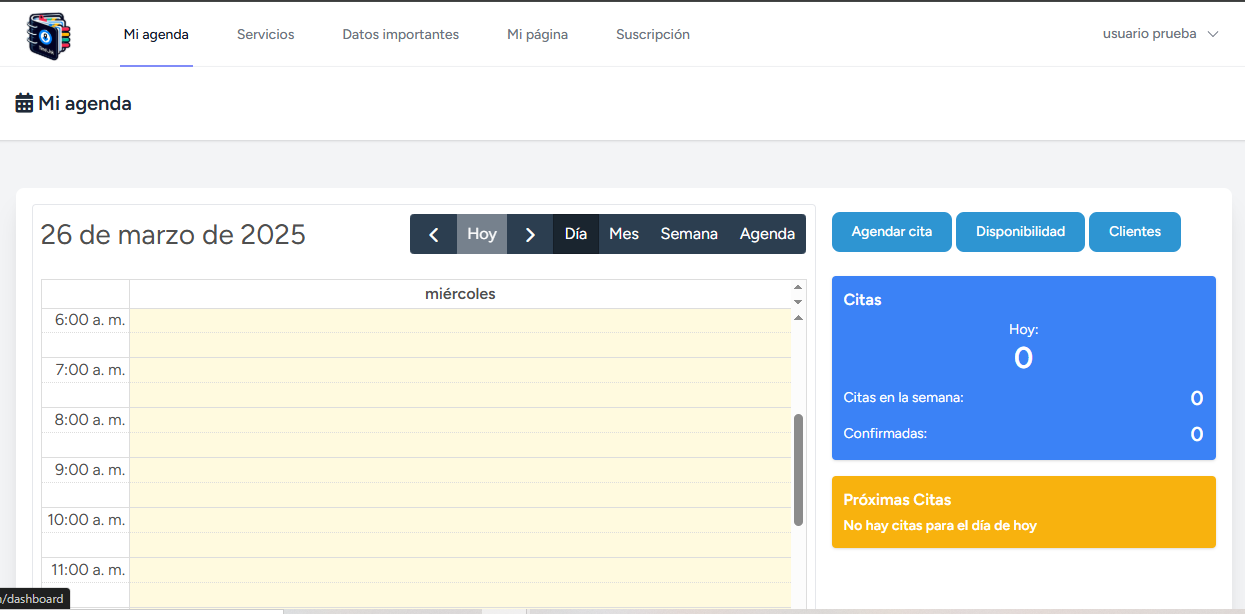The height and width of the screenshot is (614, 1245).
Task: Click the wallet app logo
Action: (49, 35)
